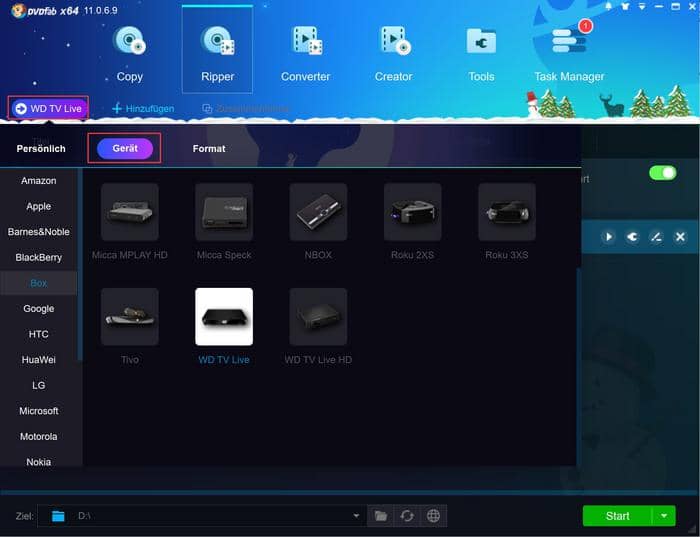The width and height of the screenshot is (700, 537).
Task: Select Box category in the sidebar
Action: (x=39, y=283)
